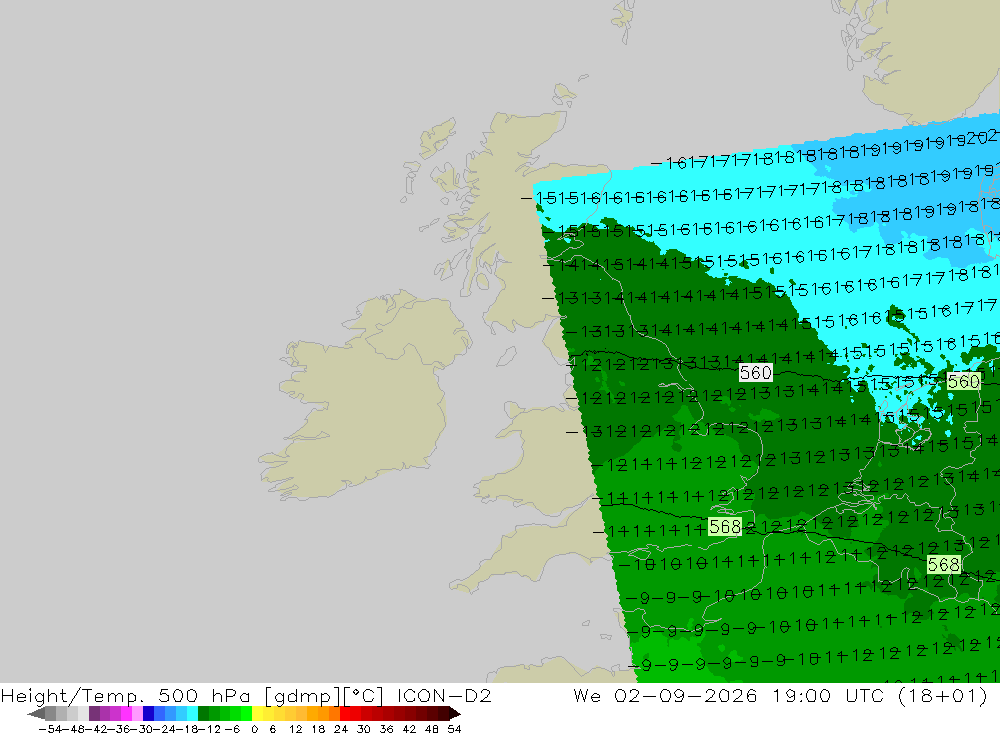
Task: Click the We 02-09-2026 date label
Action: pyautogui.click(x=665, y=695)
